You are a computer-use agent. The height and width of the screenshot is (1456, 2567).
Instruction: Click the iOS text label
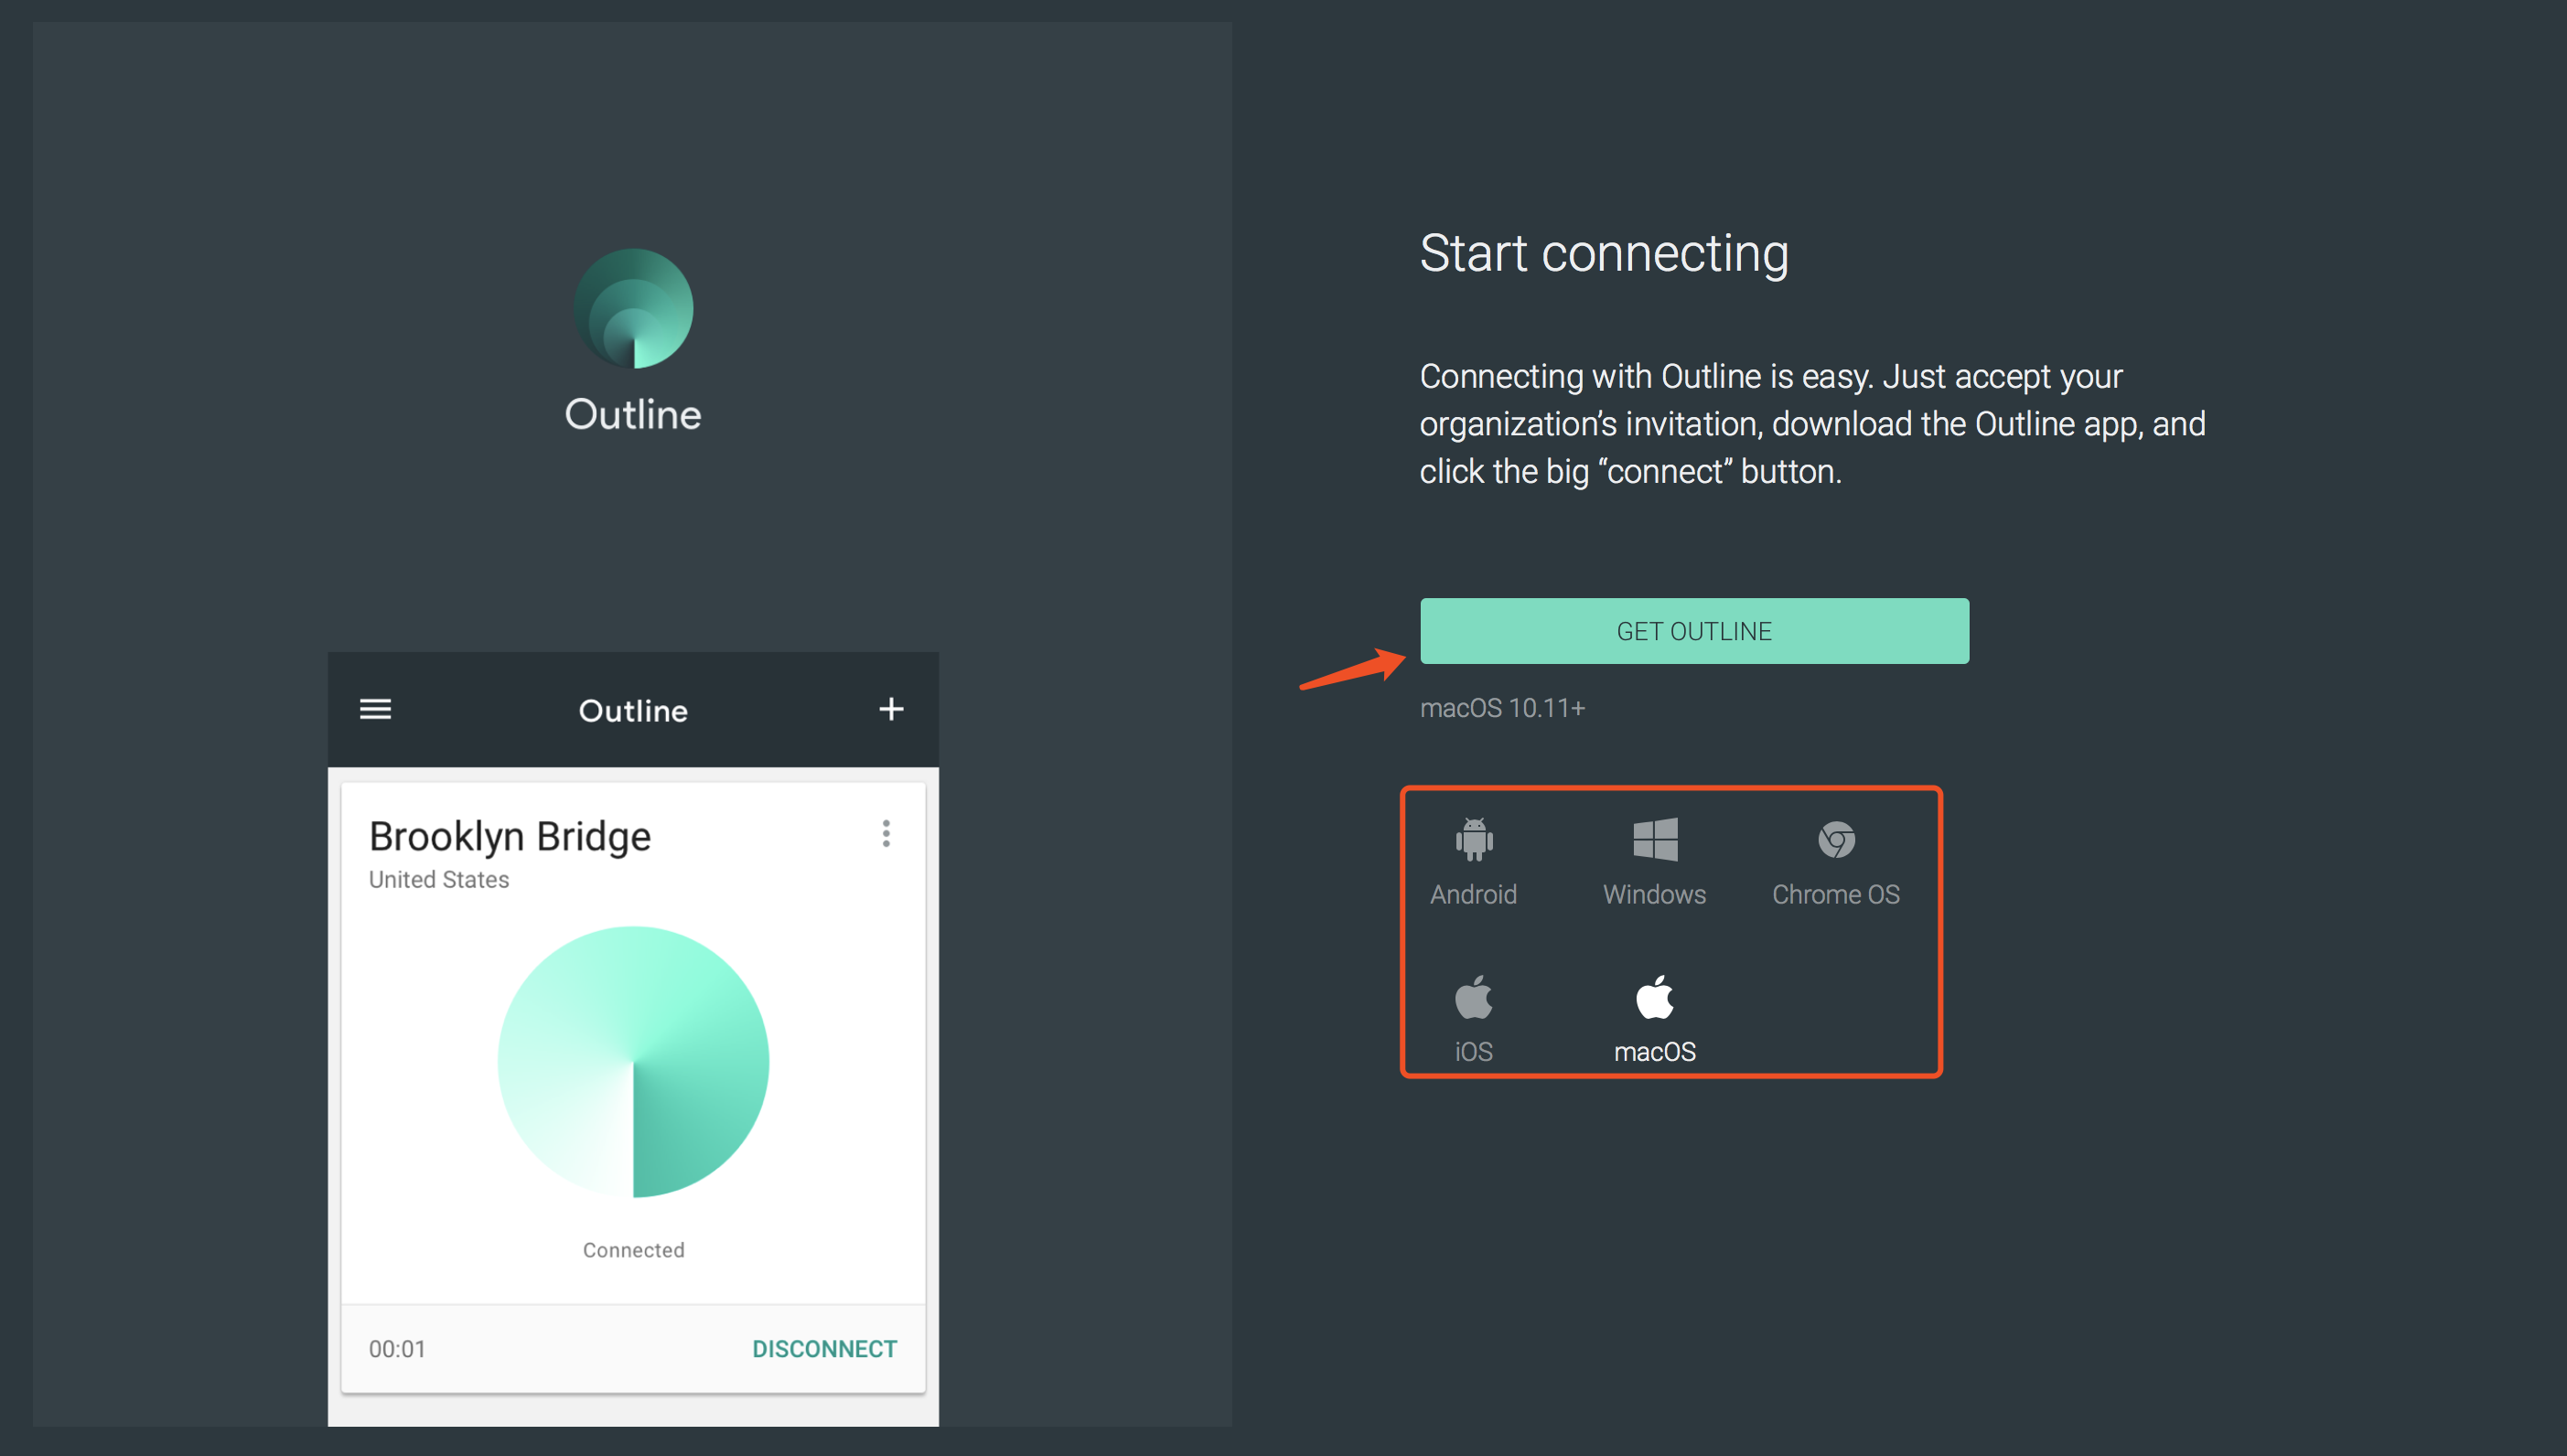point(1473,1052)
